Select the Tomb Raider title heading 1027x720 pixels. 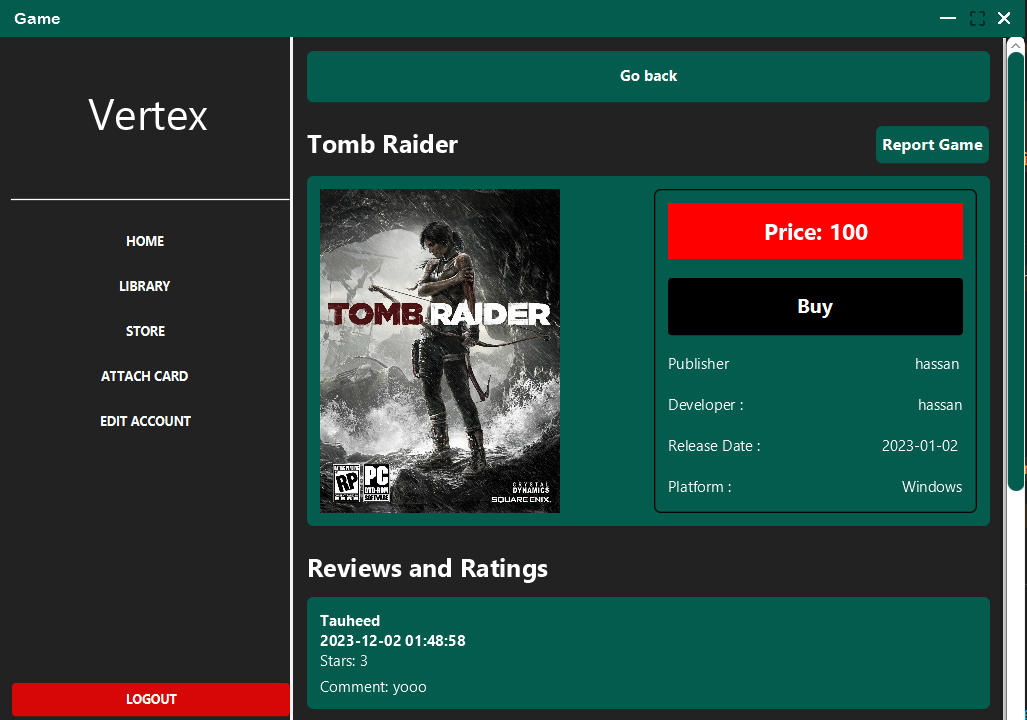(x=383, y=145)
